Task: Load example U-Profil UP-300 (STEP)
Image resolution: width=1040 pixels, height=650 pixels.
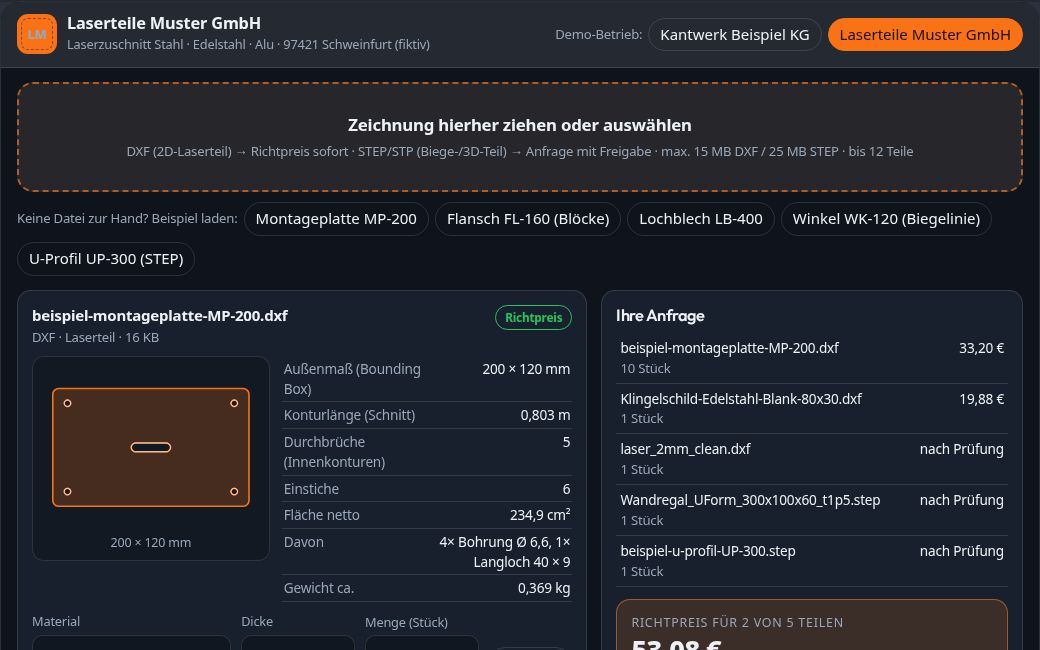Action: (x=106, y=259)
